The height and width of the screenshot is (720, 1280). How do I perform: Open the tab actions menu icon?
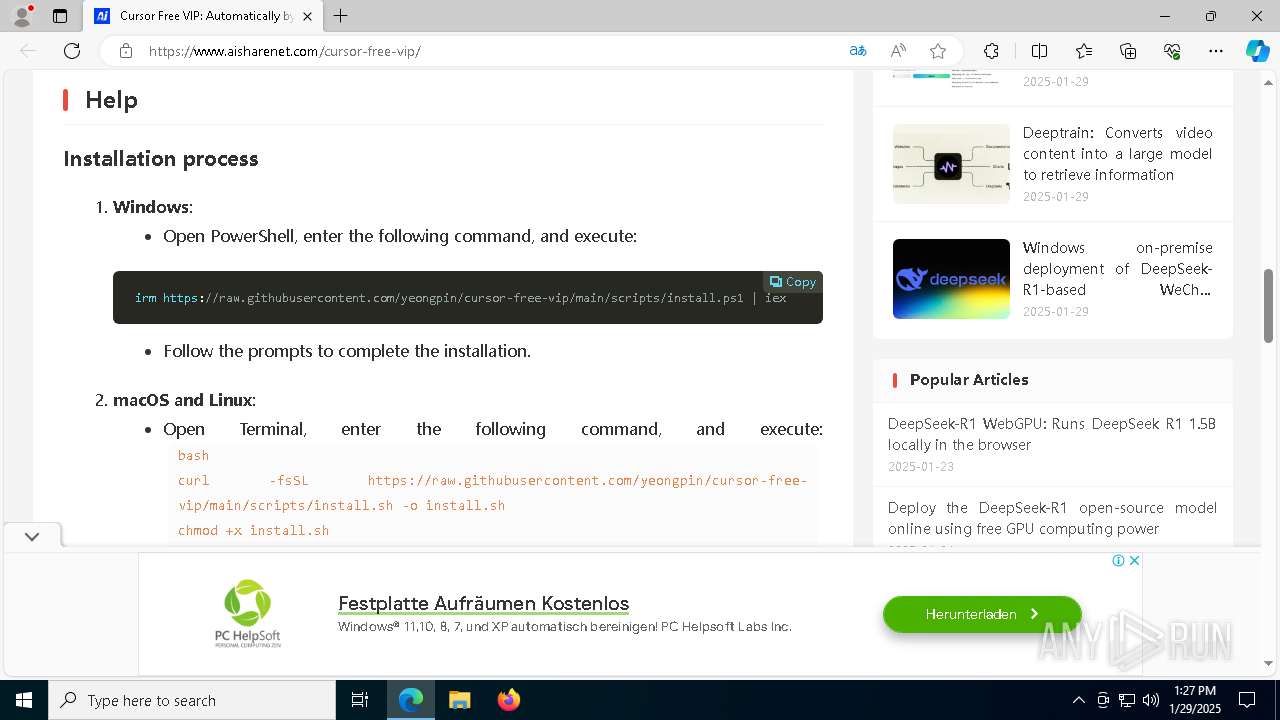click(60, 16)
